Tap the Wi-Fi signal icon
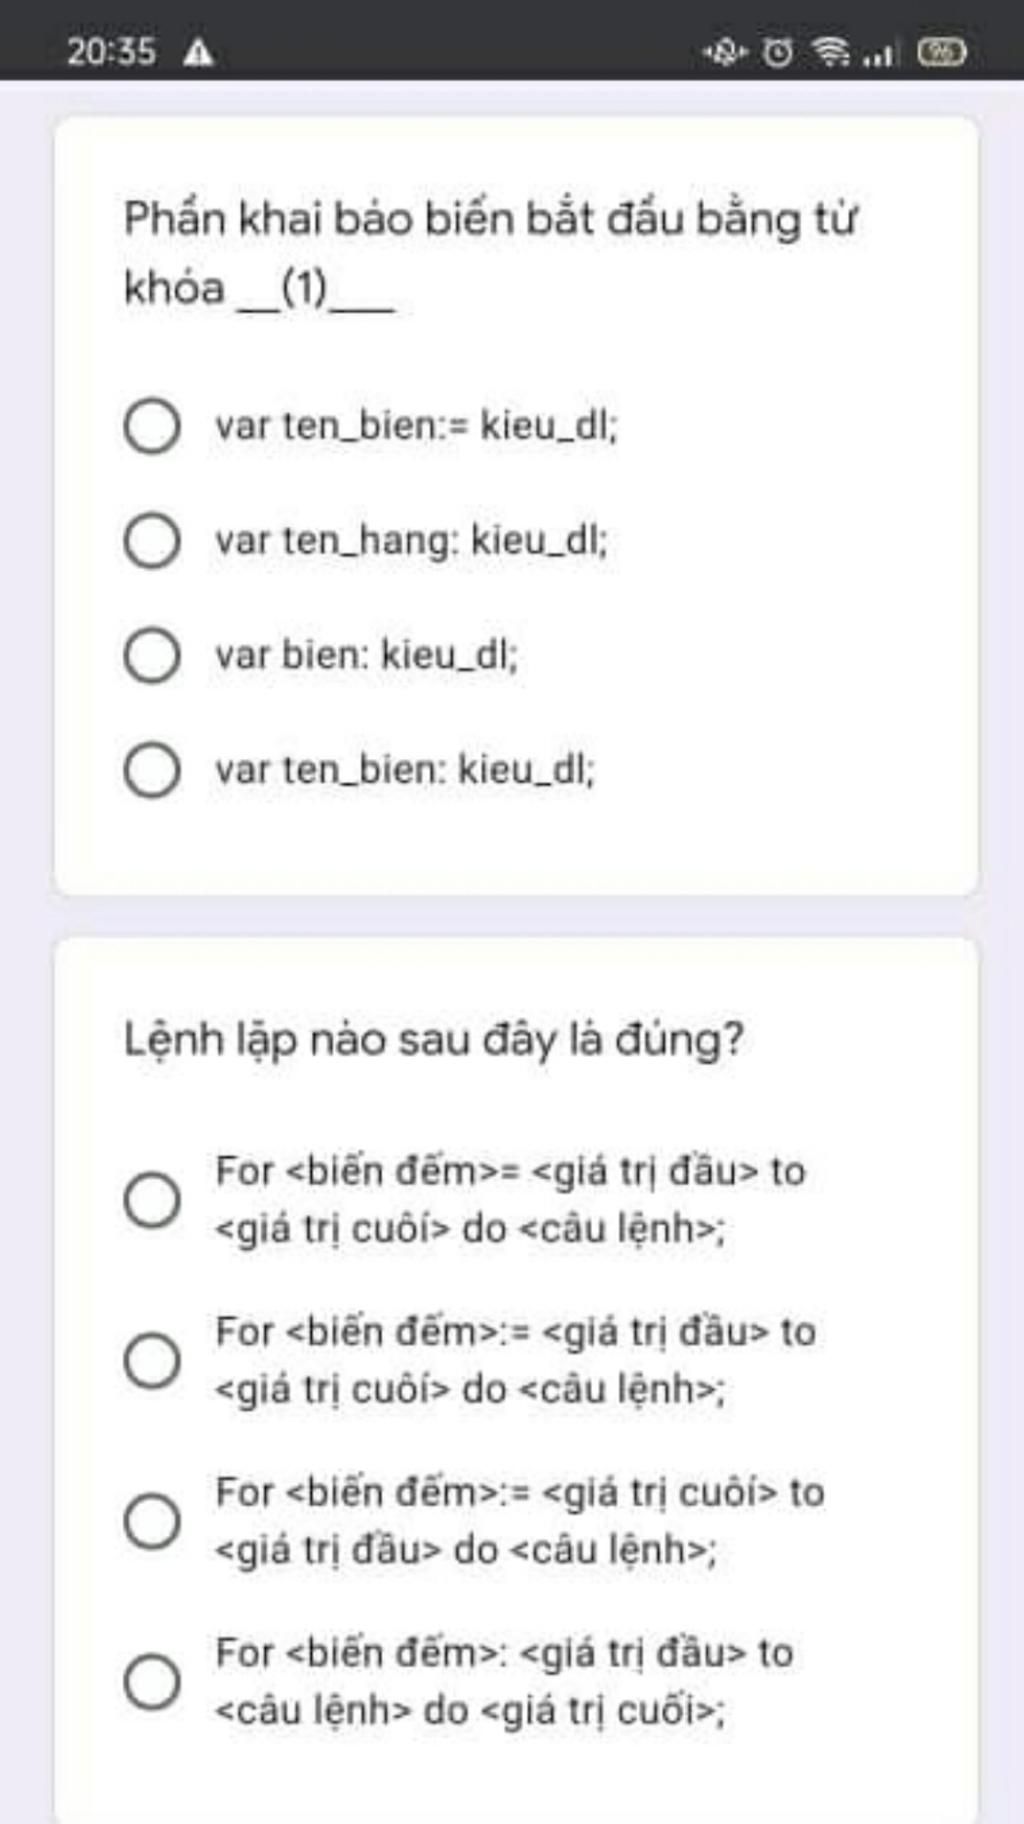Viewport: 1024px width, 1824px height. point(831,51)
